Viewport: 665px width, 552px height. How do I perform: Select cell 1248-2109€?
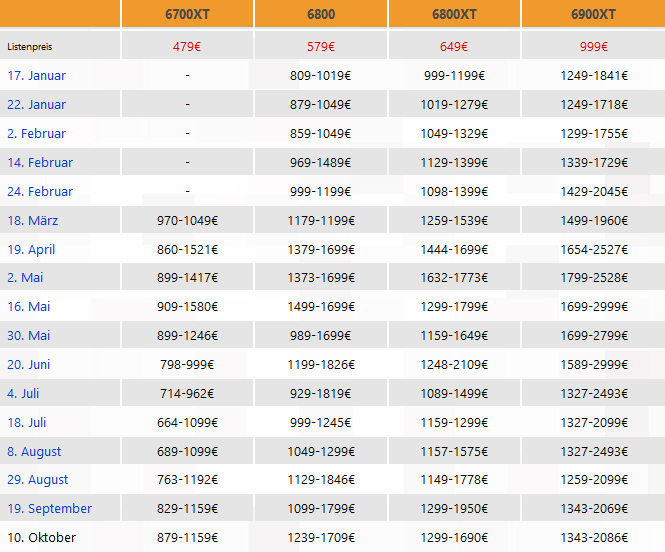tap(454, 364)
